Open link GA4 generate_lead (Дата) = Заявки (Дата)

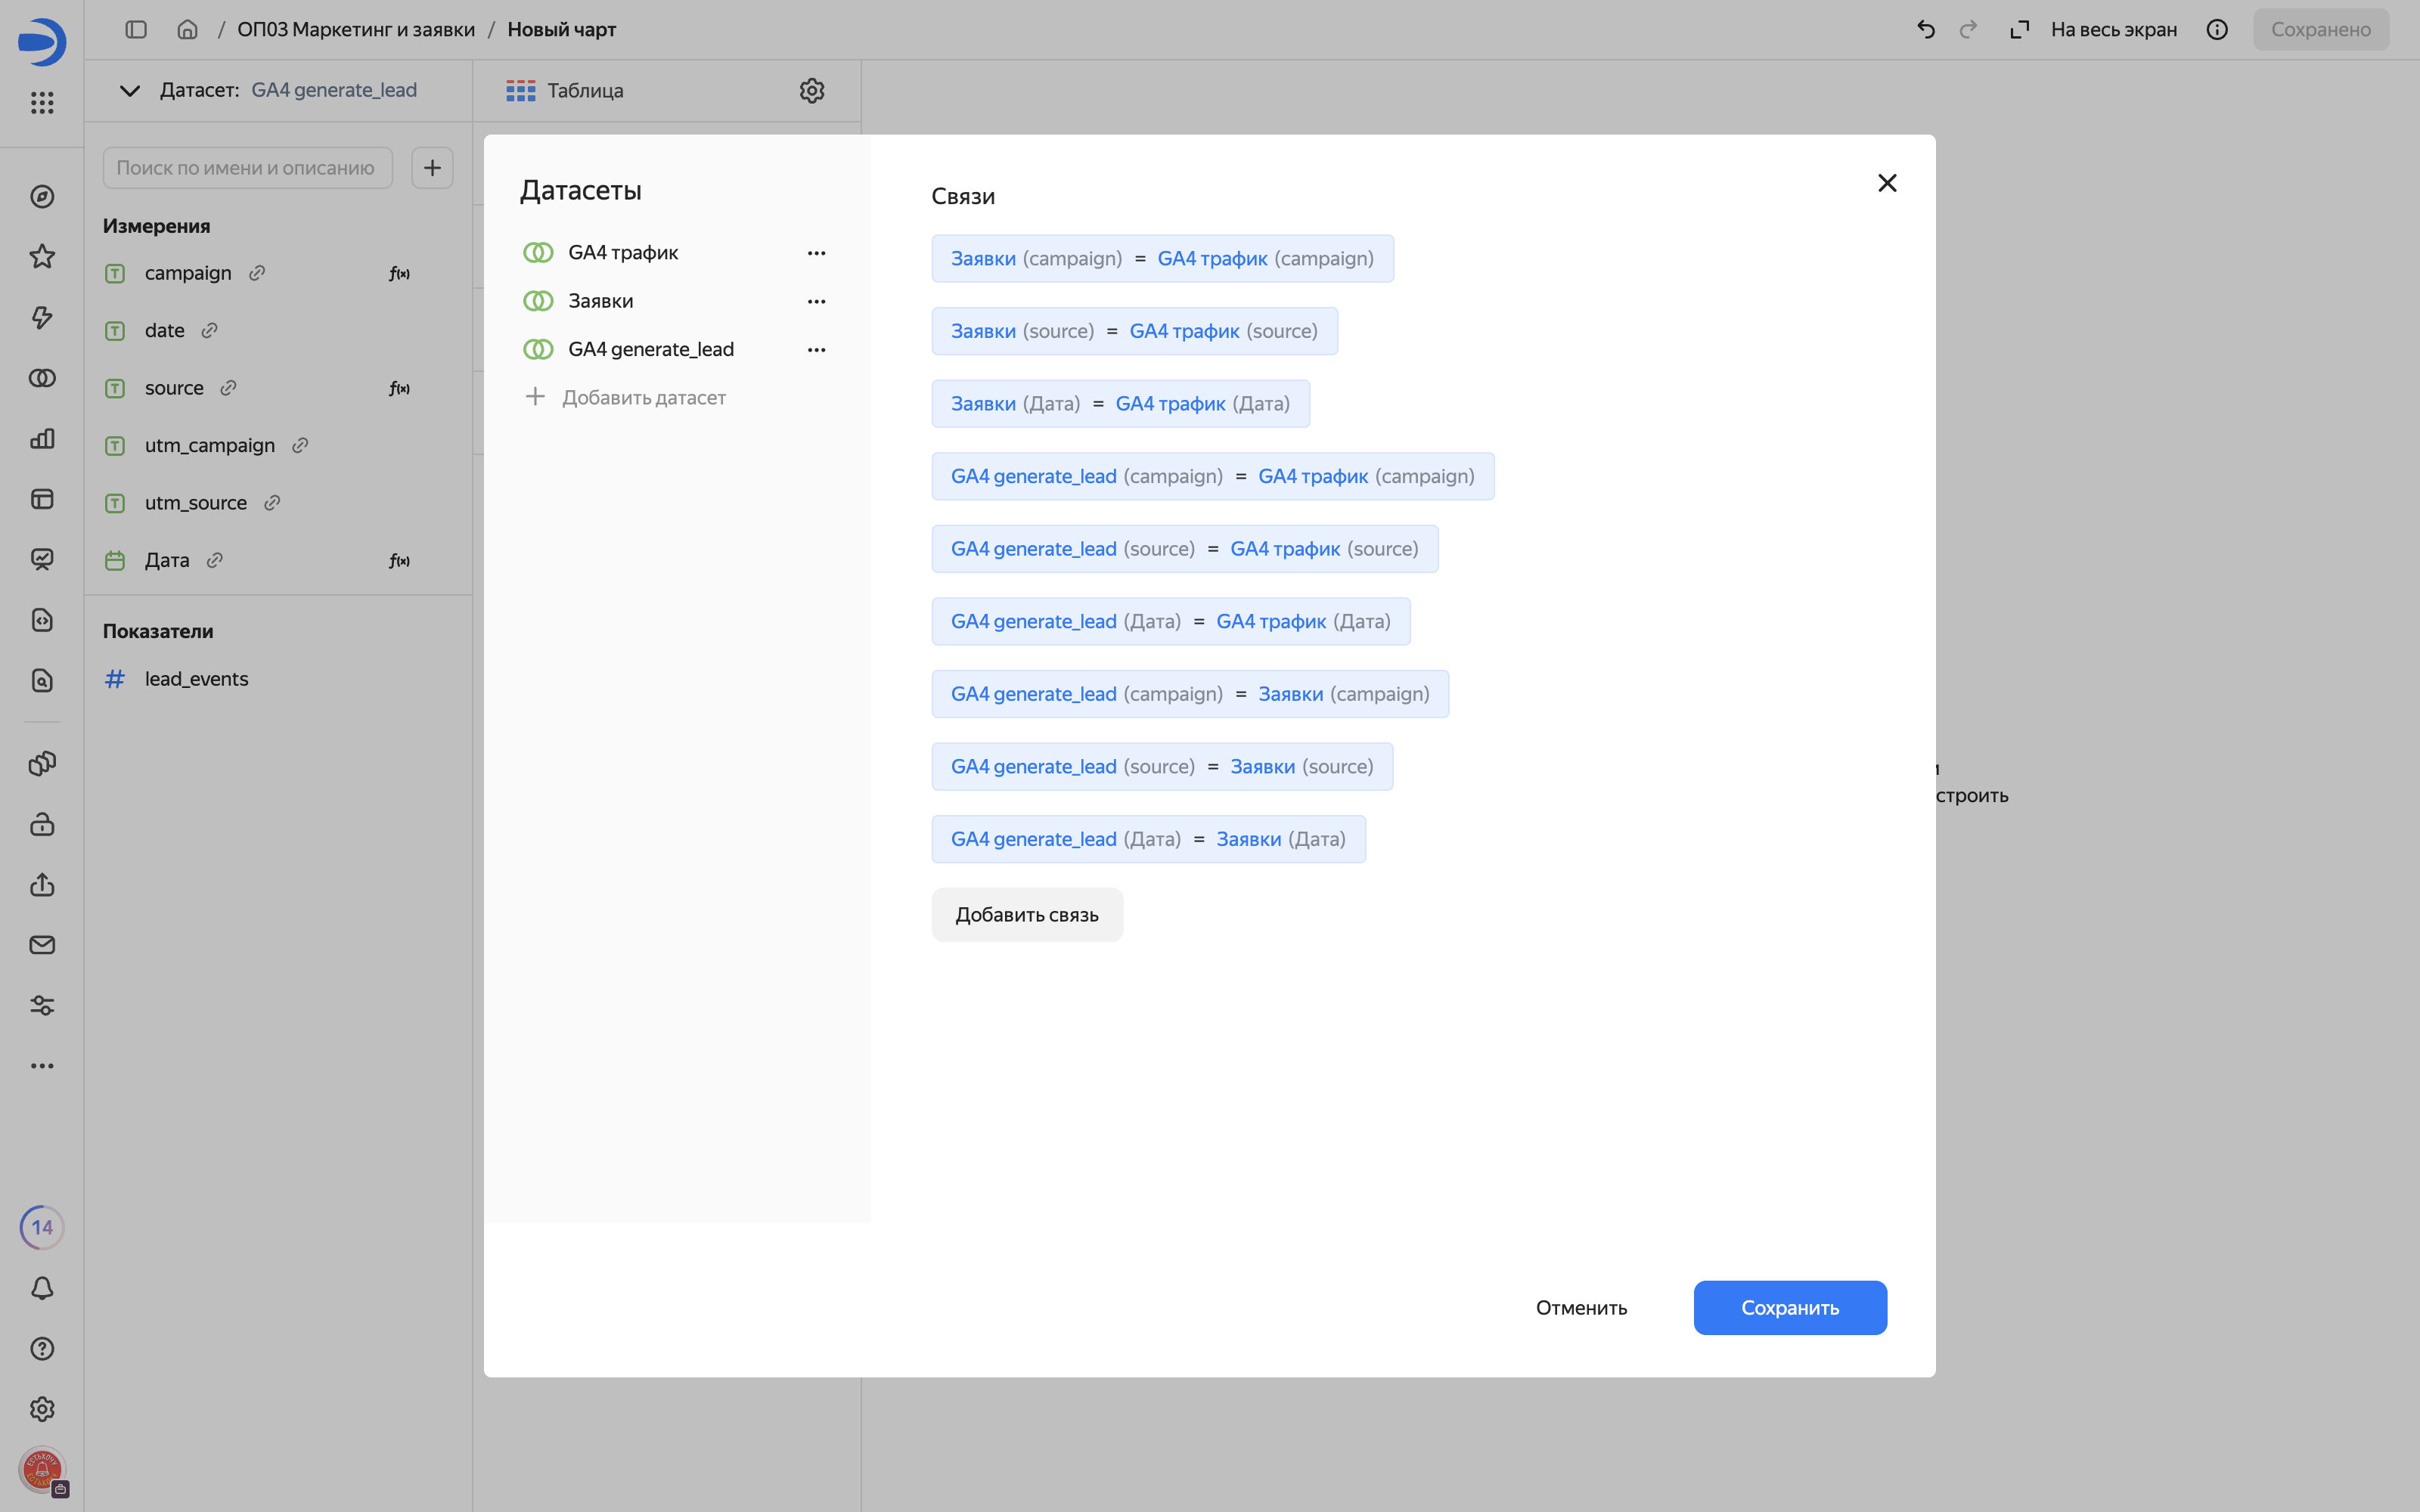(x=1148, y=839)
